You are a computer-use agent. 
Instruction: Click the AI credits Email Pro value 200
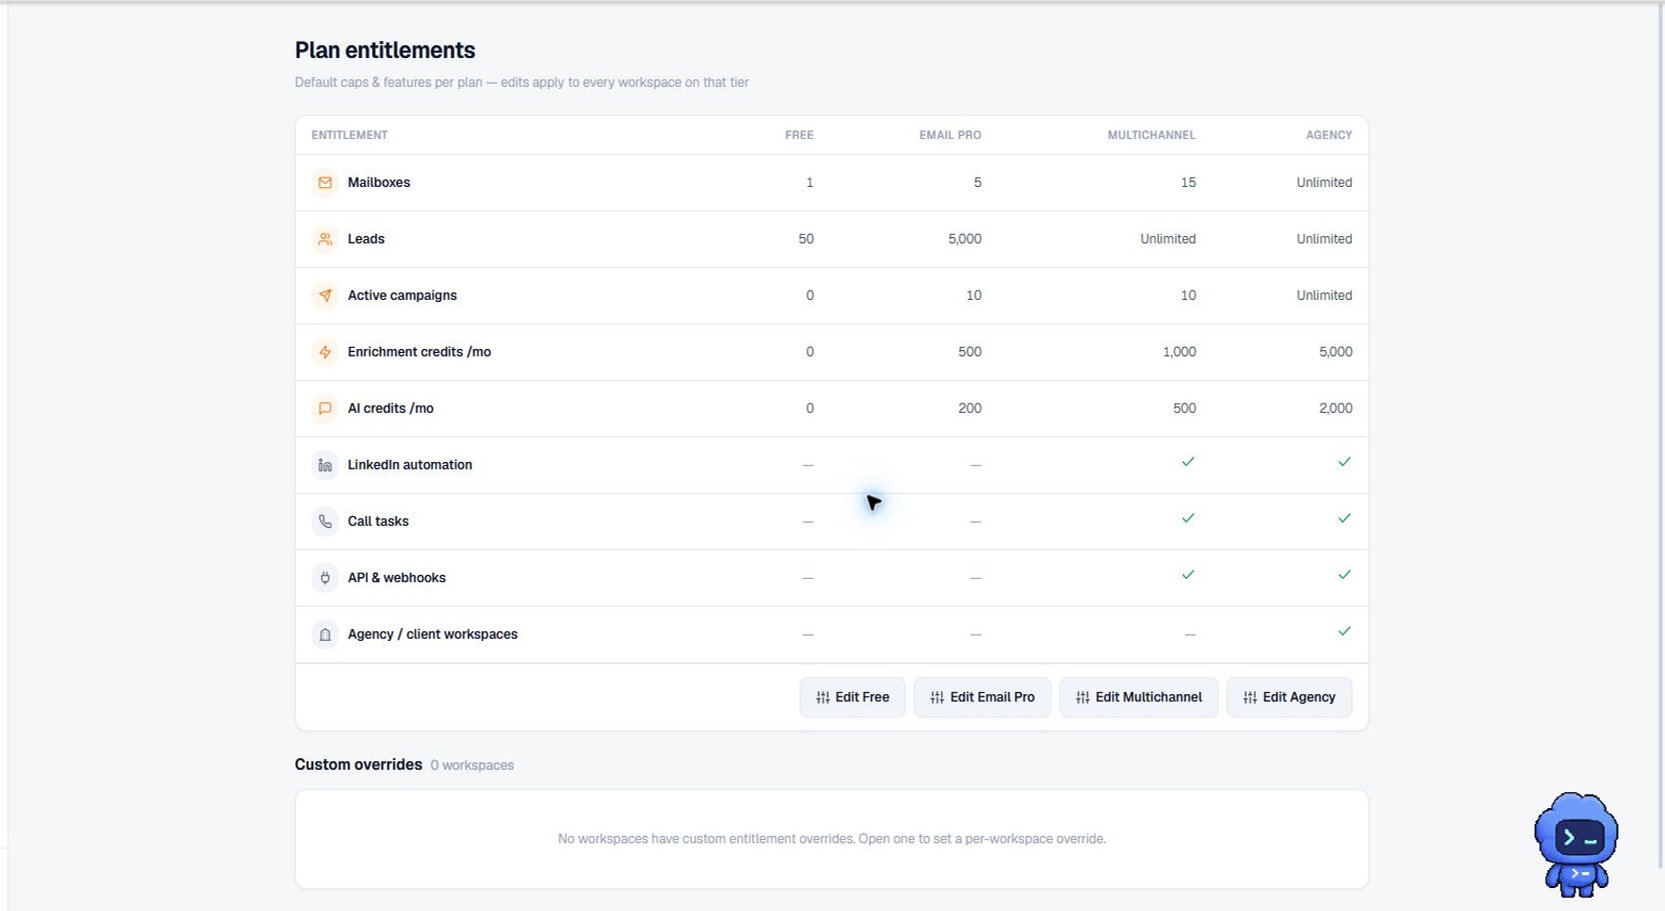(970, 409)
